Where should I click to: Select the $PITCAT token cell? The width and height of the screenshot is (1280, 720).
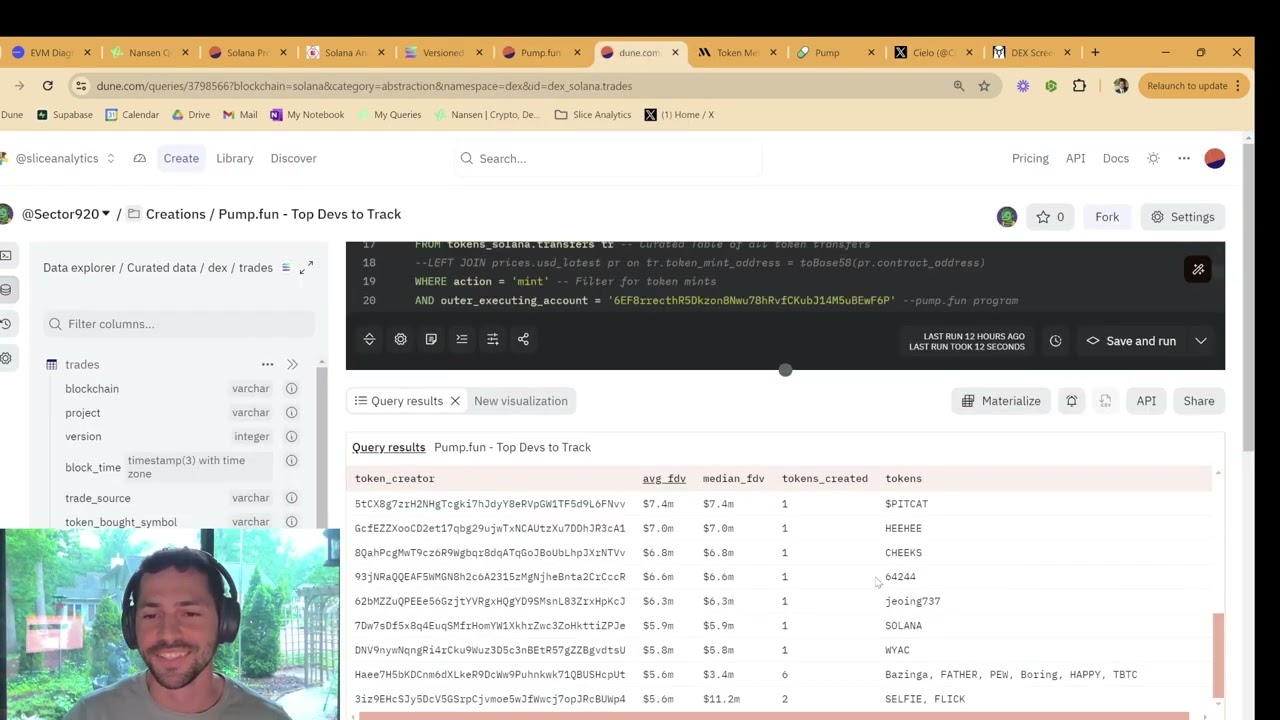906,504
